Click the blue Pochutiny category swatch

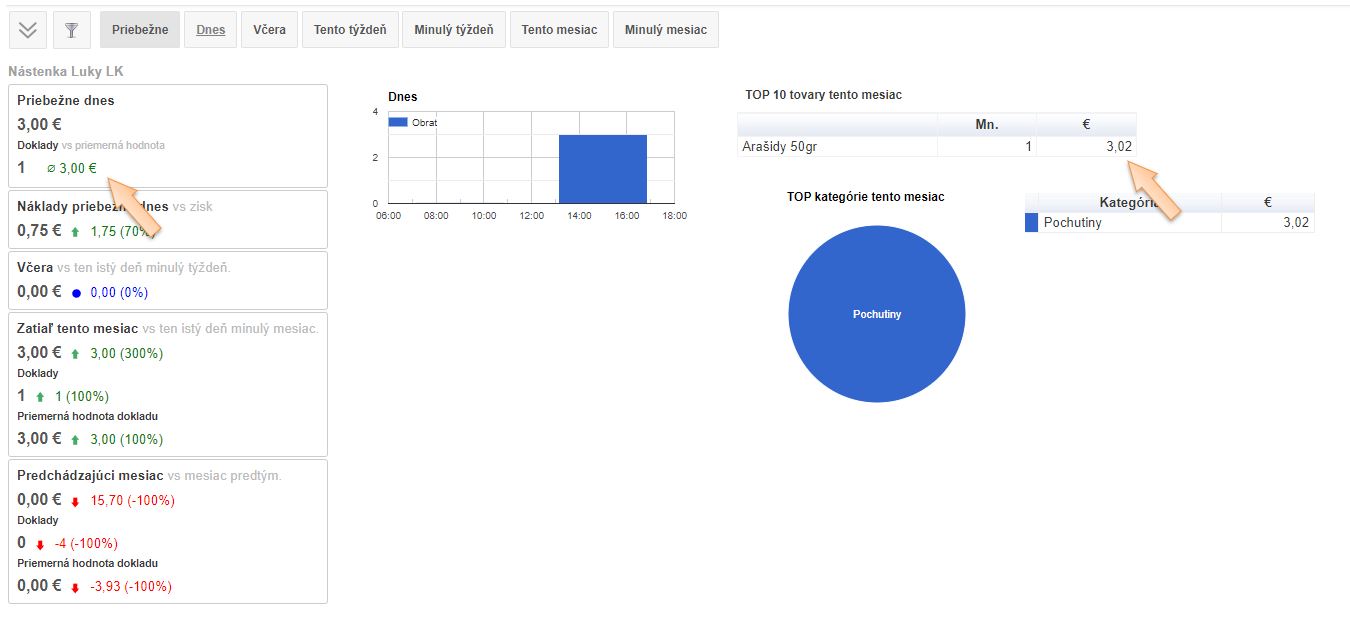(1031, 223)
